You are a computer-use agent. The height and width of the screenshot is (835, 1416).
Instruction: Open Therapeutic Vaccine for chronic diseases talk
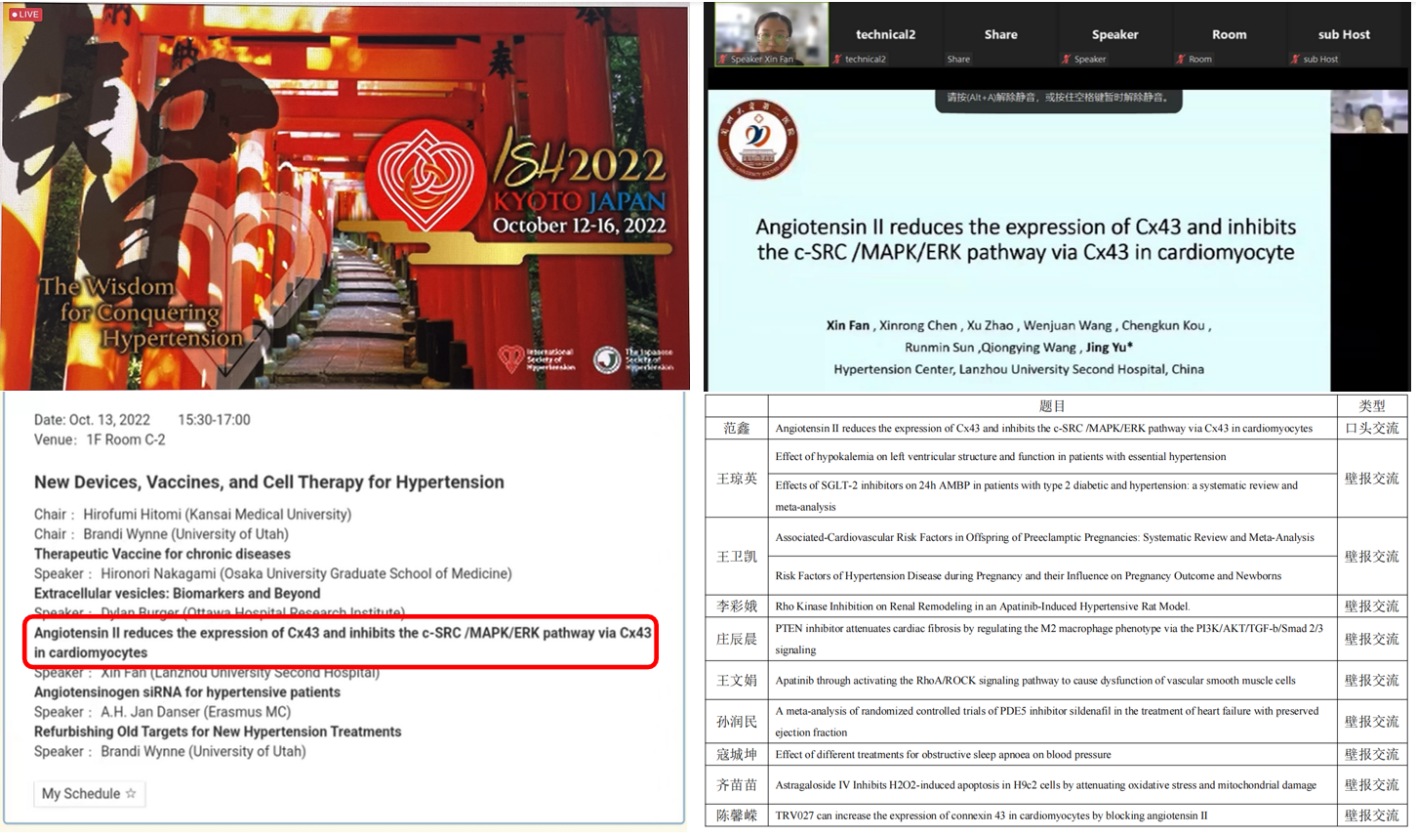point(162,554)
